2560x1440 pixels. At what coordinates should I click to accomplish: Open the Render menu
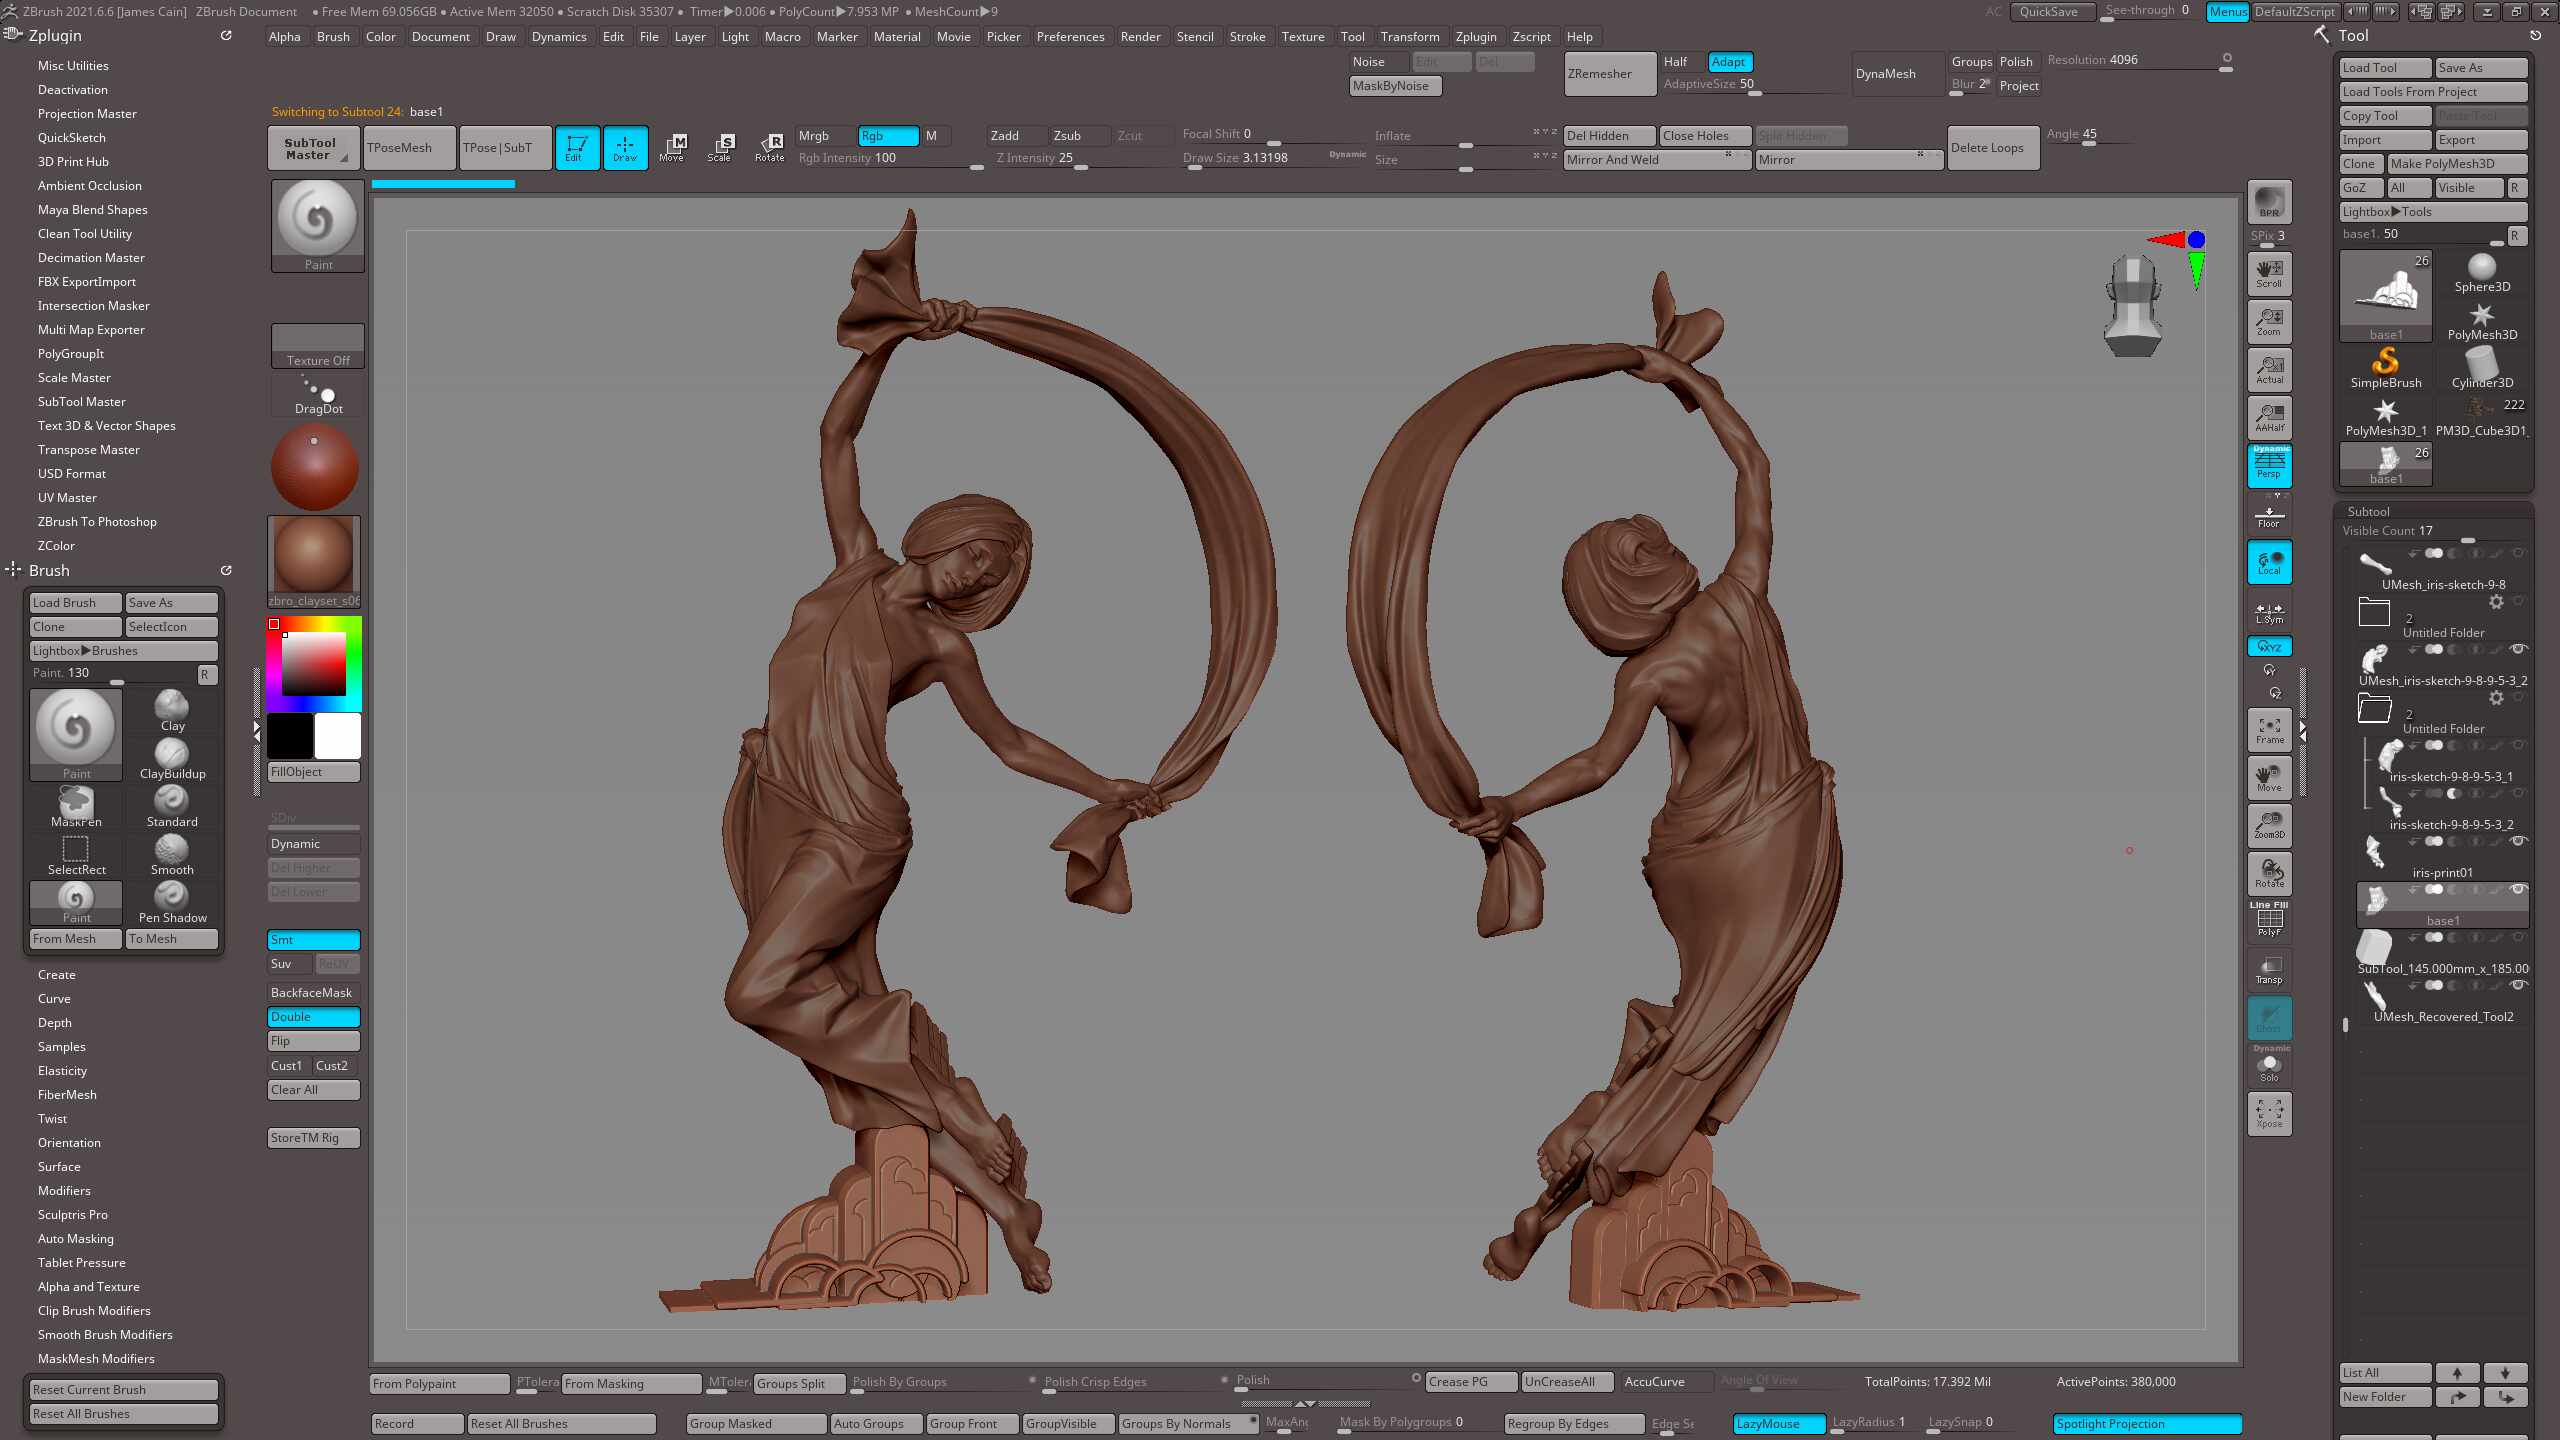(x=1140, y=36)
